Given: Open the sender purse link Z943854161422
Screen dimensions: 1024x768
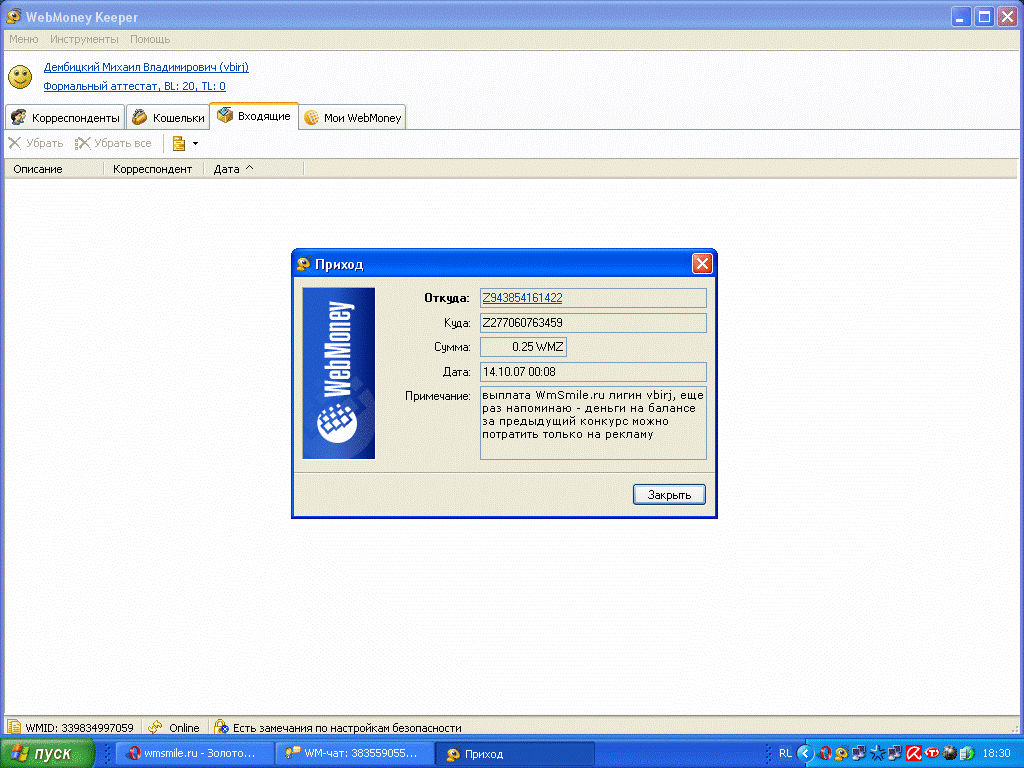Looking at the screenshot, I should (522, 298).
